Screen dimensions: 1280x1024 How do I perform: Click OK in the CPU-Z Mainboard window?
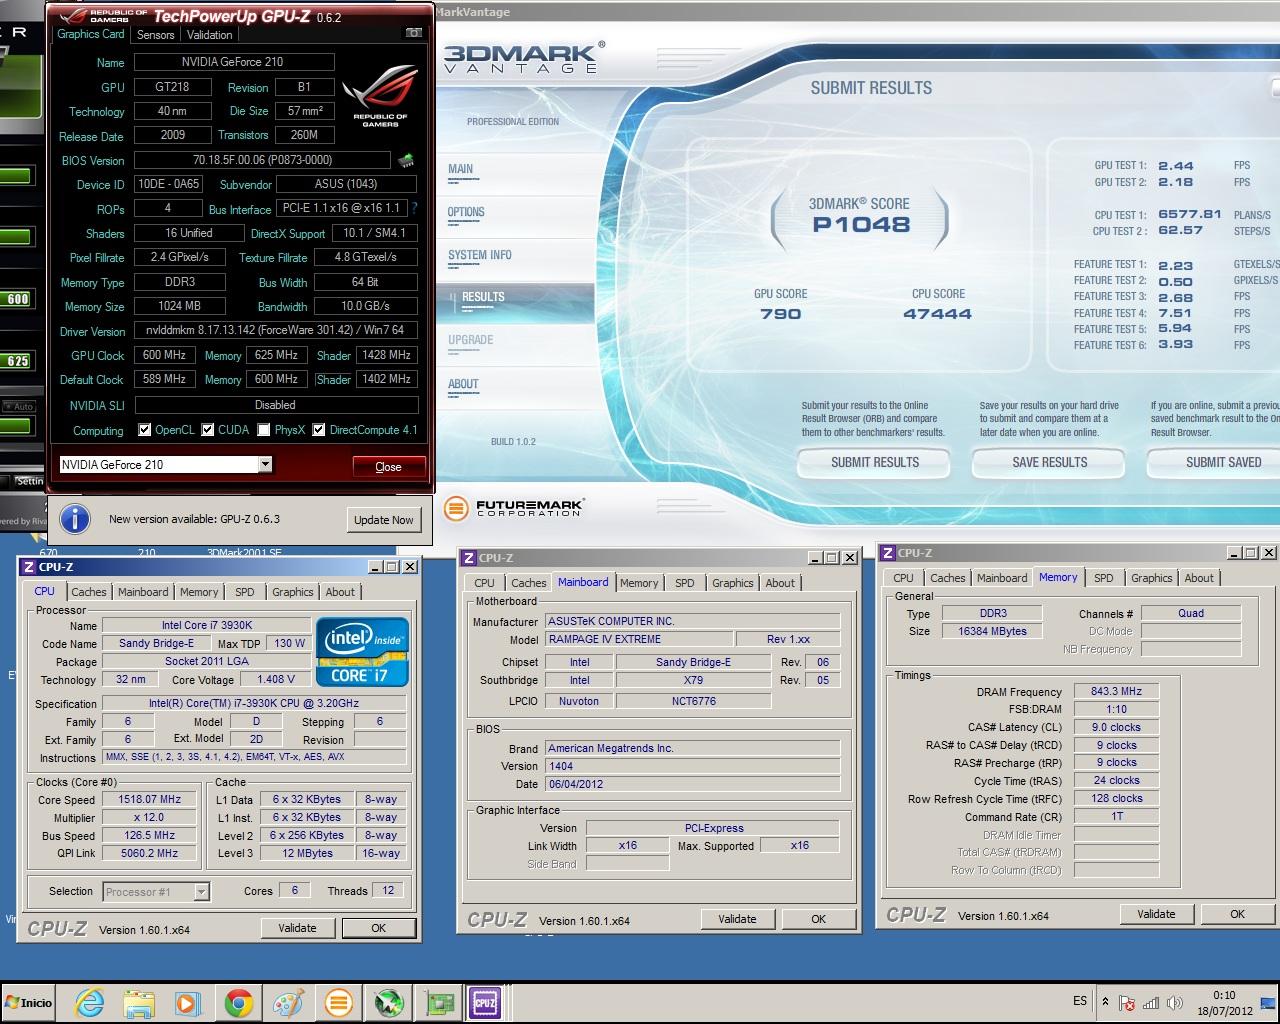point(819,919)
